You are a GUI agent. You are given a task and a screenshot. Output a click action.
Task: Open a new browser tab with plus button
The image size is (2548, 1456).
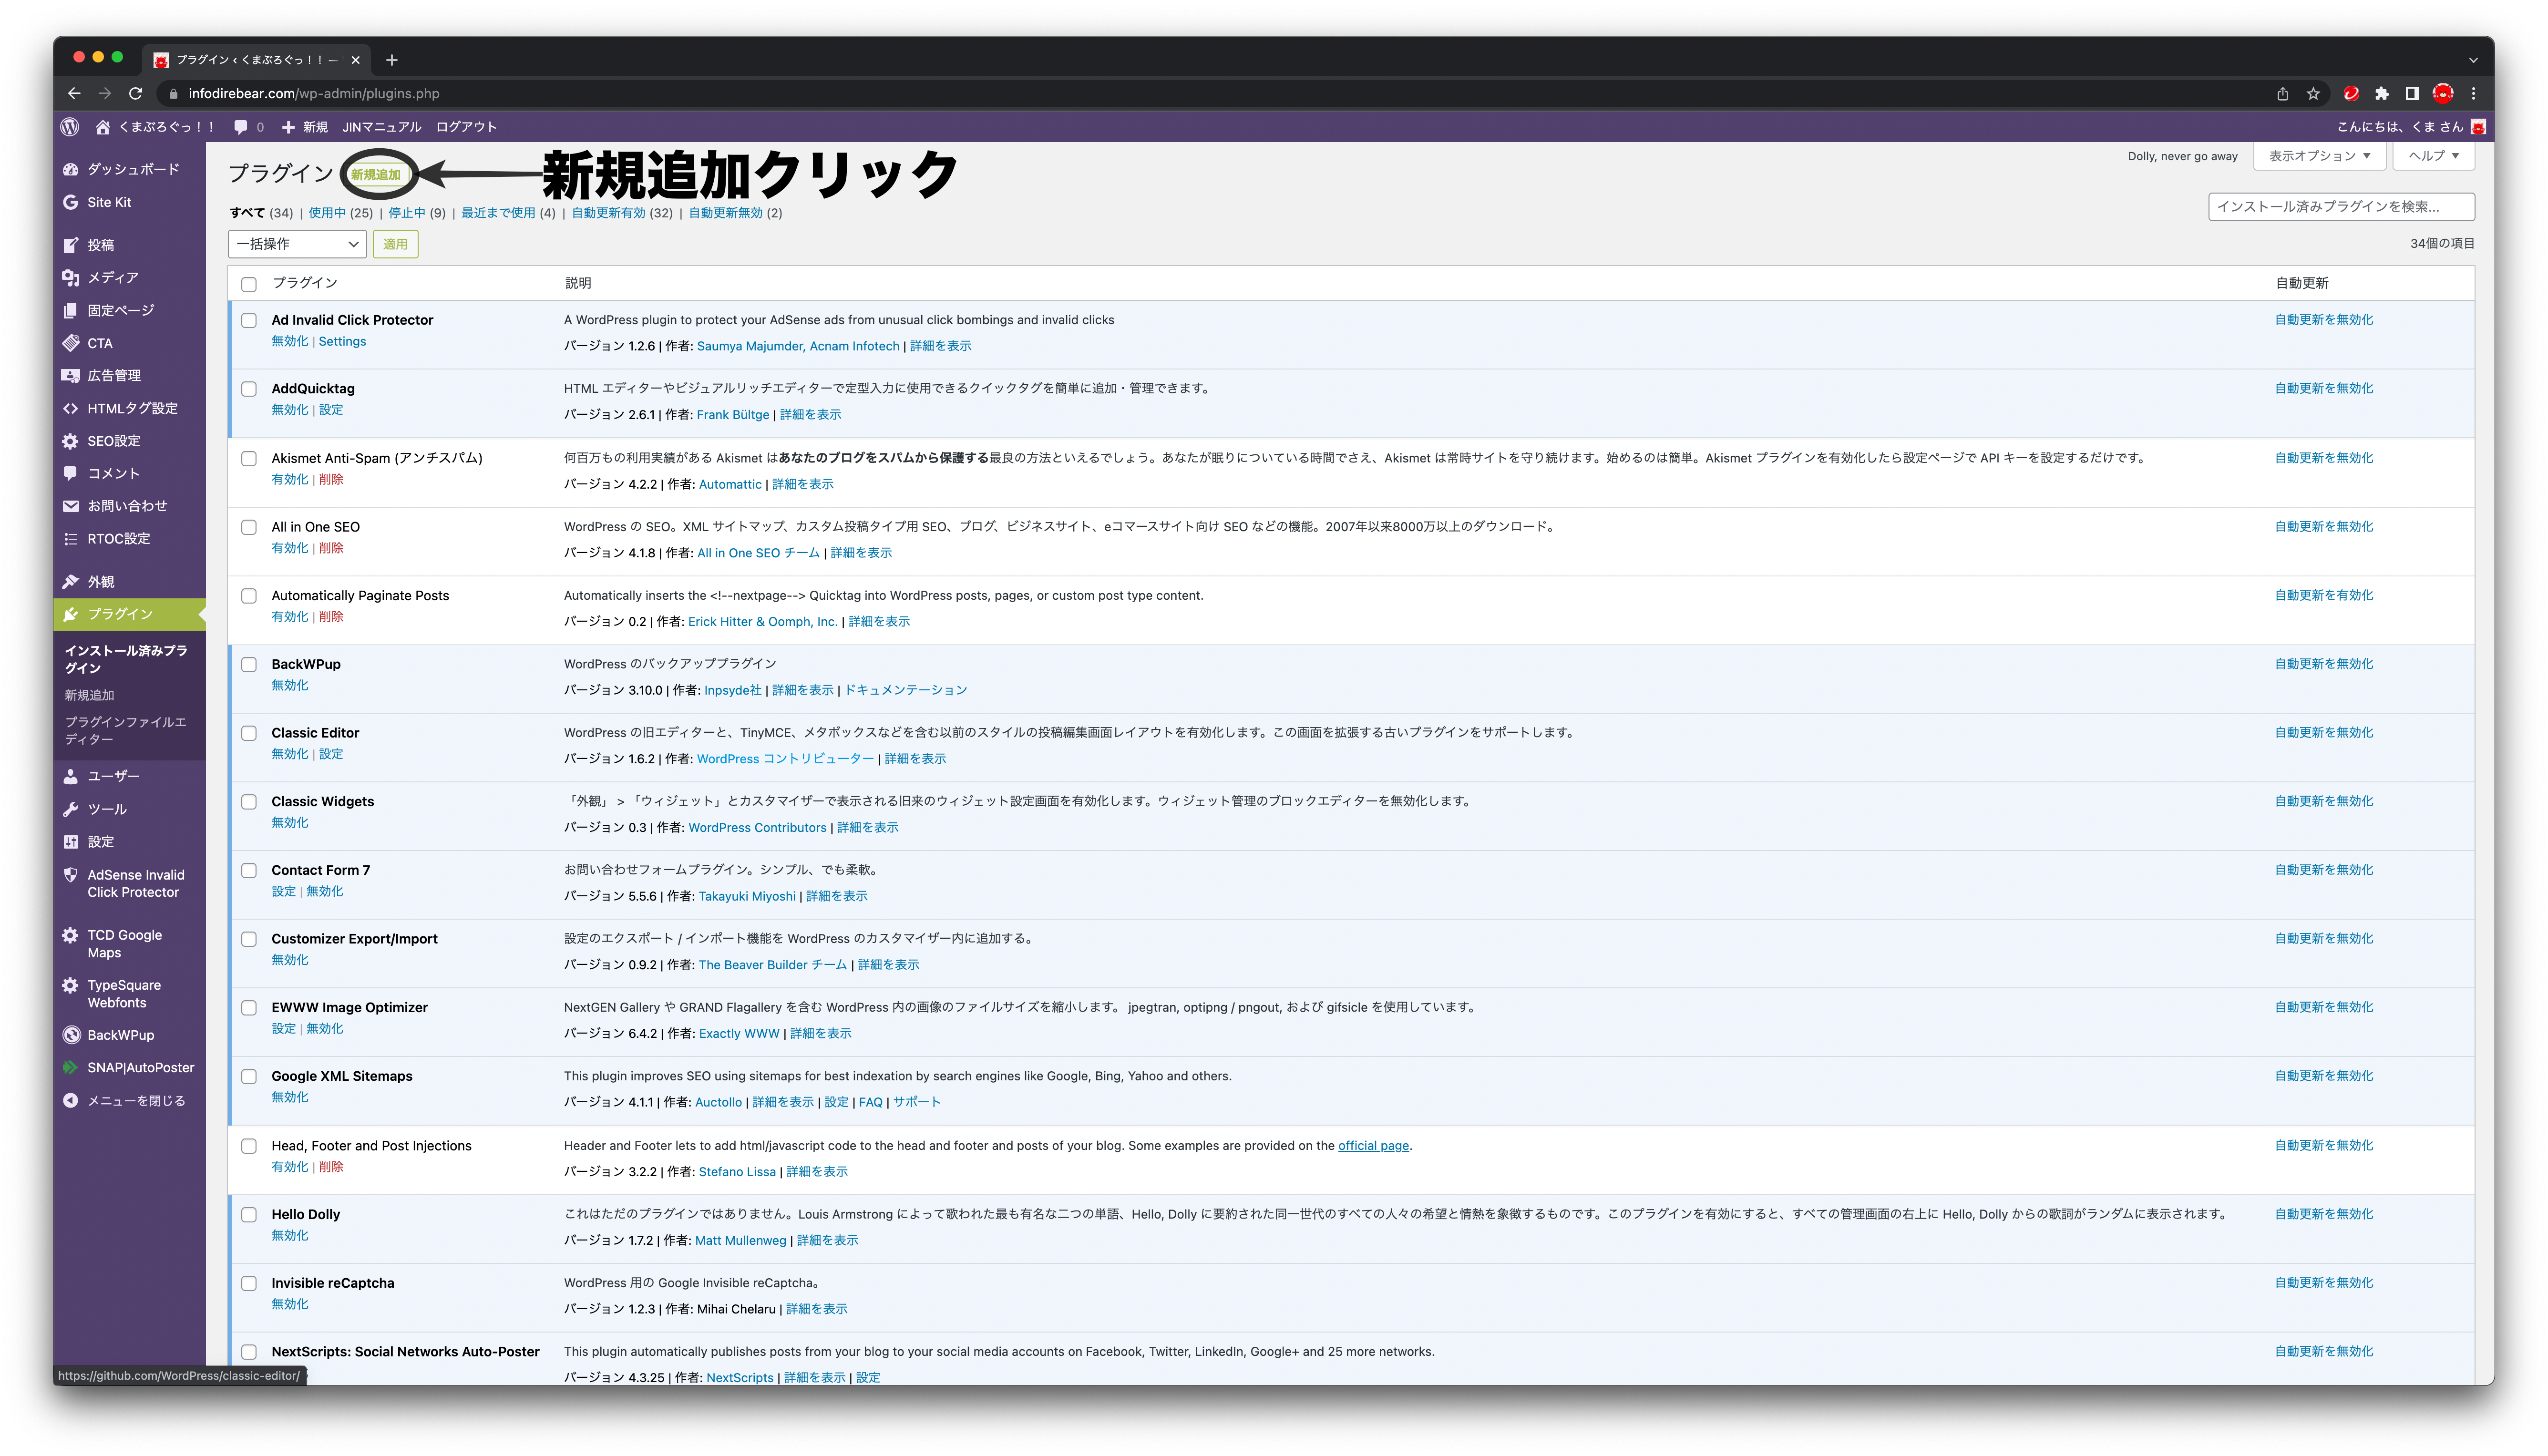point(392,60)
